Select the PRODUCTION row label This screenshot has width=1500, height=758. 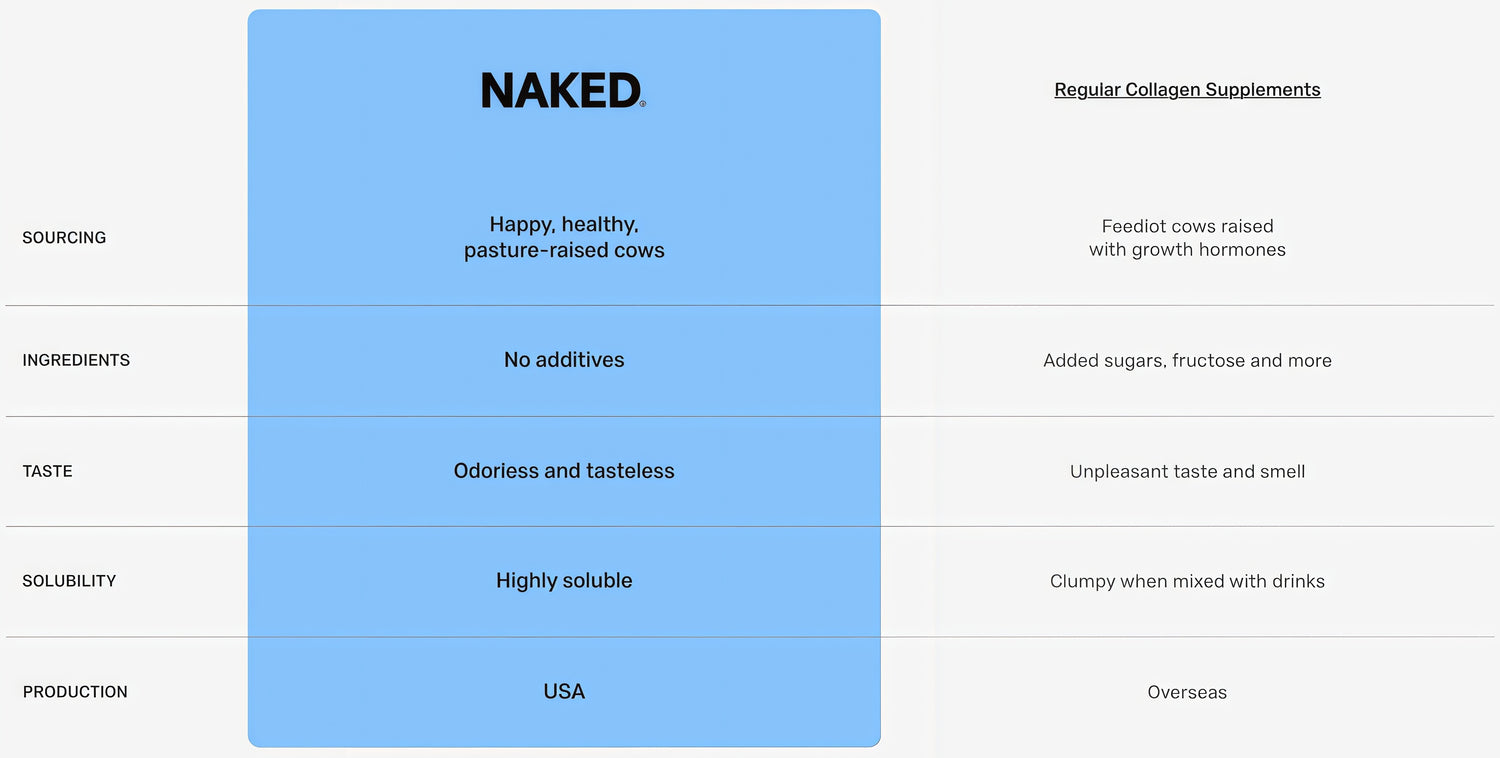[75, 692]
